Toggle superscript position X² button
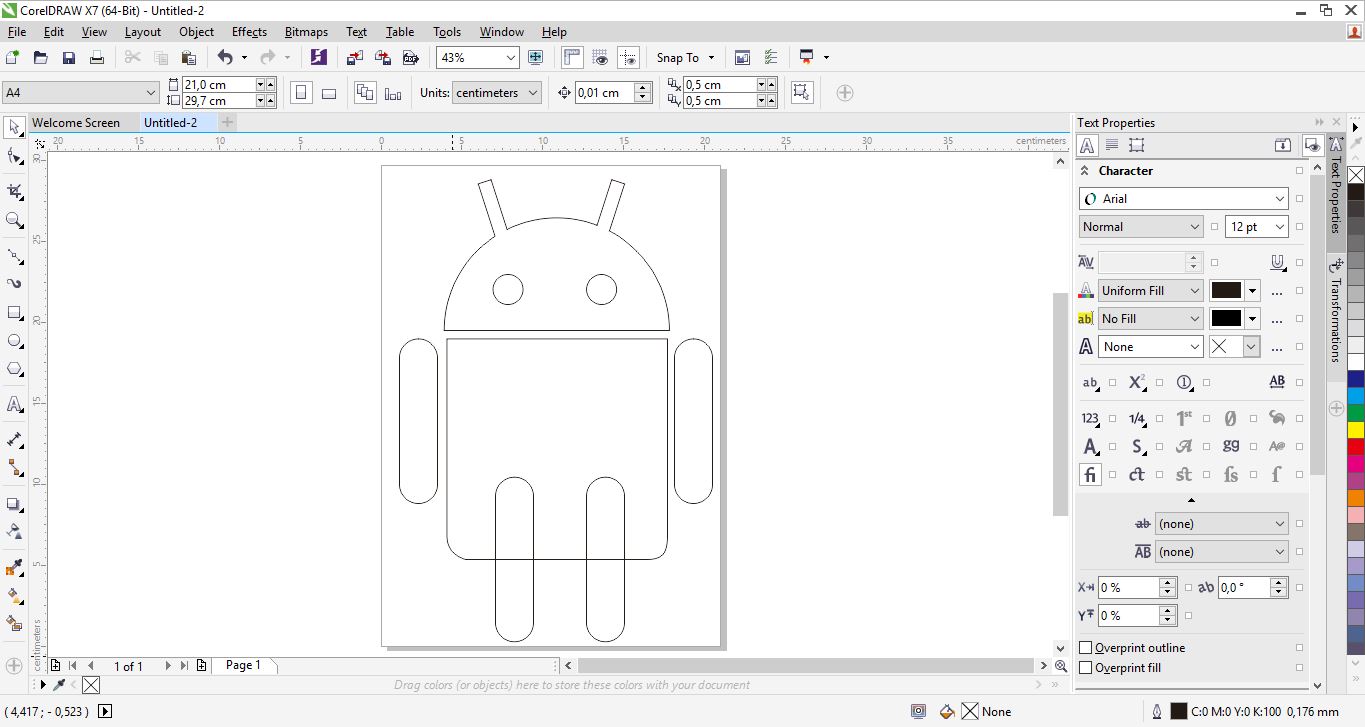The height and width of the screenshot is (727, 1365). (x=1137, y=382)
